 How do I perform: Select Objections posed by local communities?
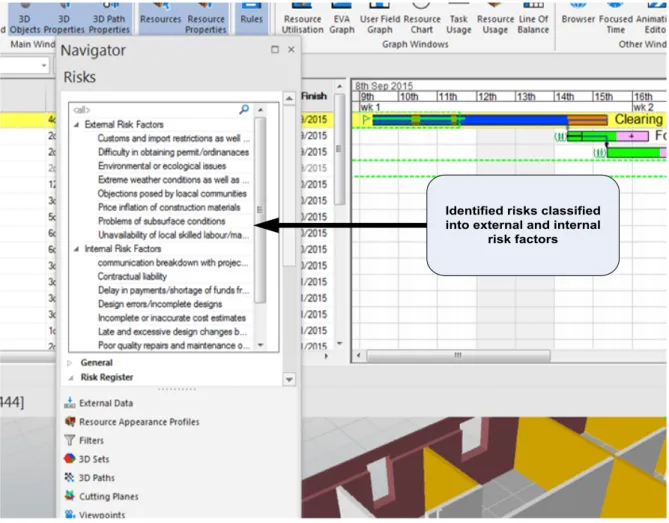[x=172, y=194]
